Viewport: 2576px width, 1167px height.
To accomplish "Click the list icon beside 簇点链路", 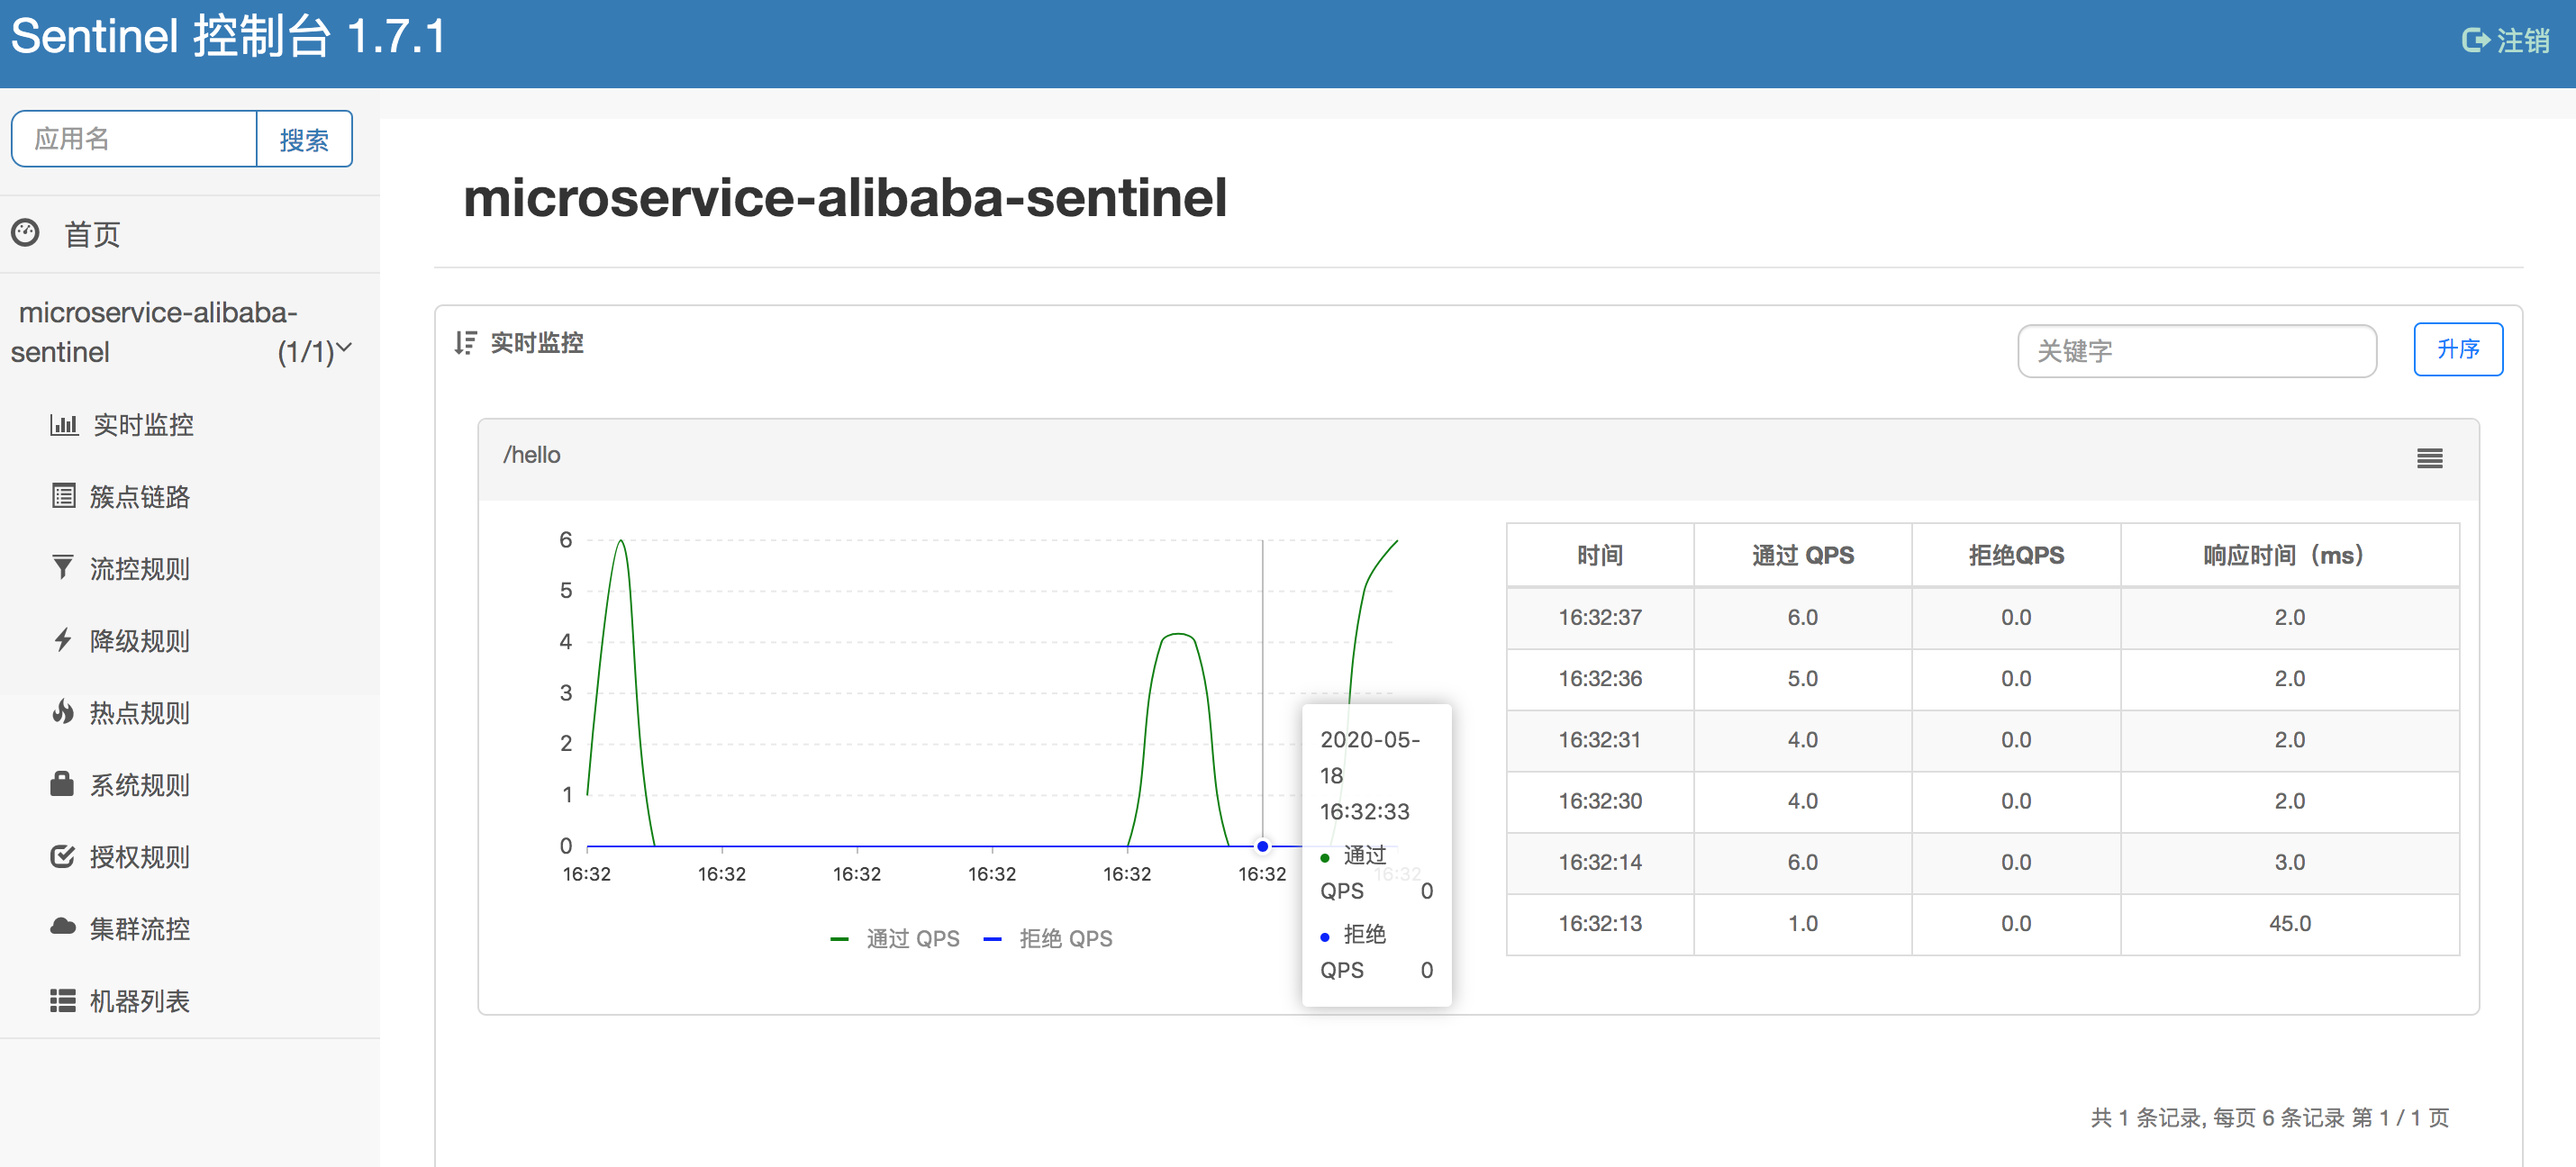I will [63, 497].
